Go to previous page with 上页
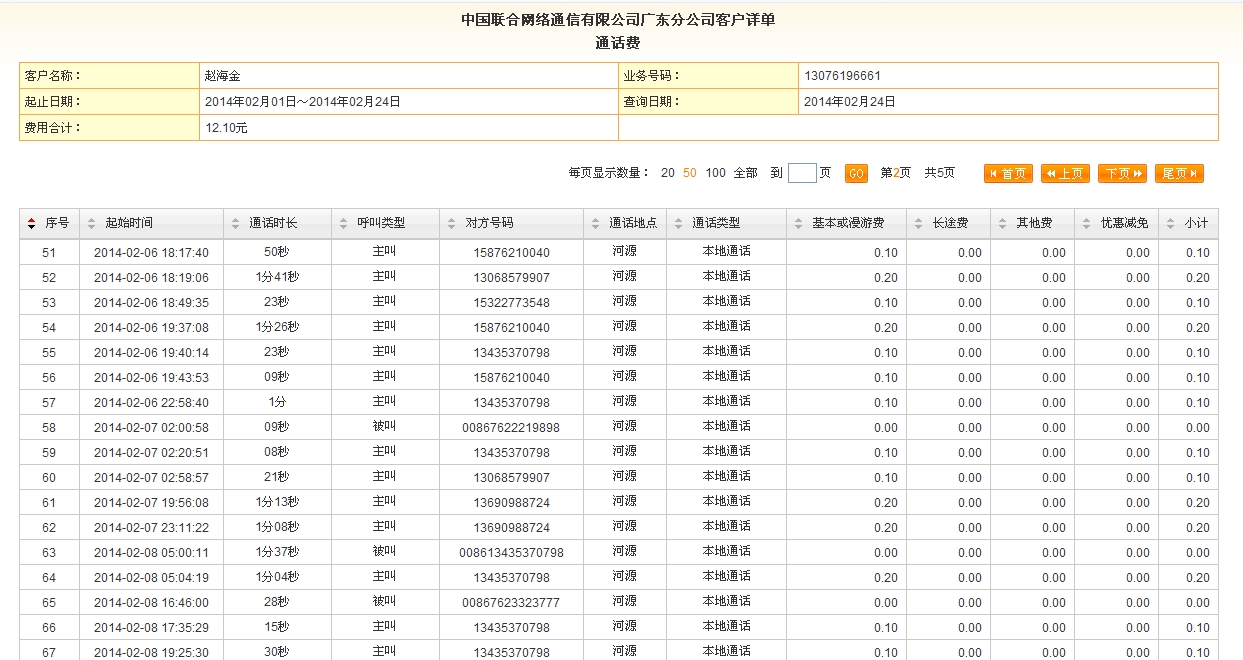The height and width of the screenshot is (660, 1243). pos(1065,173)
